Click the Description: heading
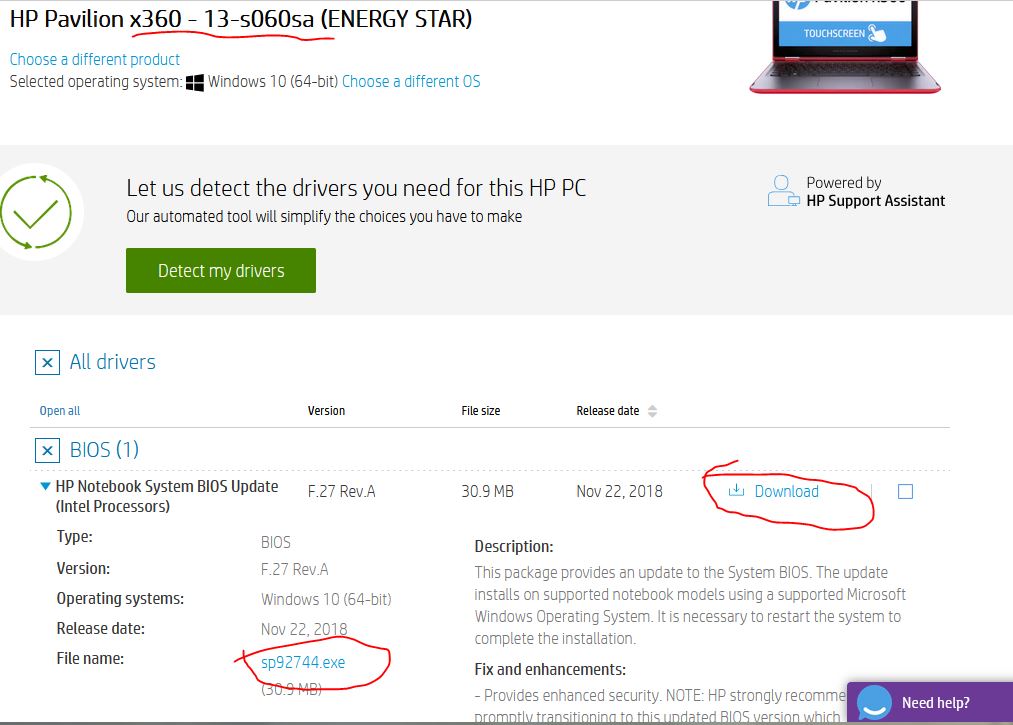Viewport: 1013px width, 725px height. (514, 547)
